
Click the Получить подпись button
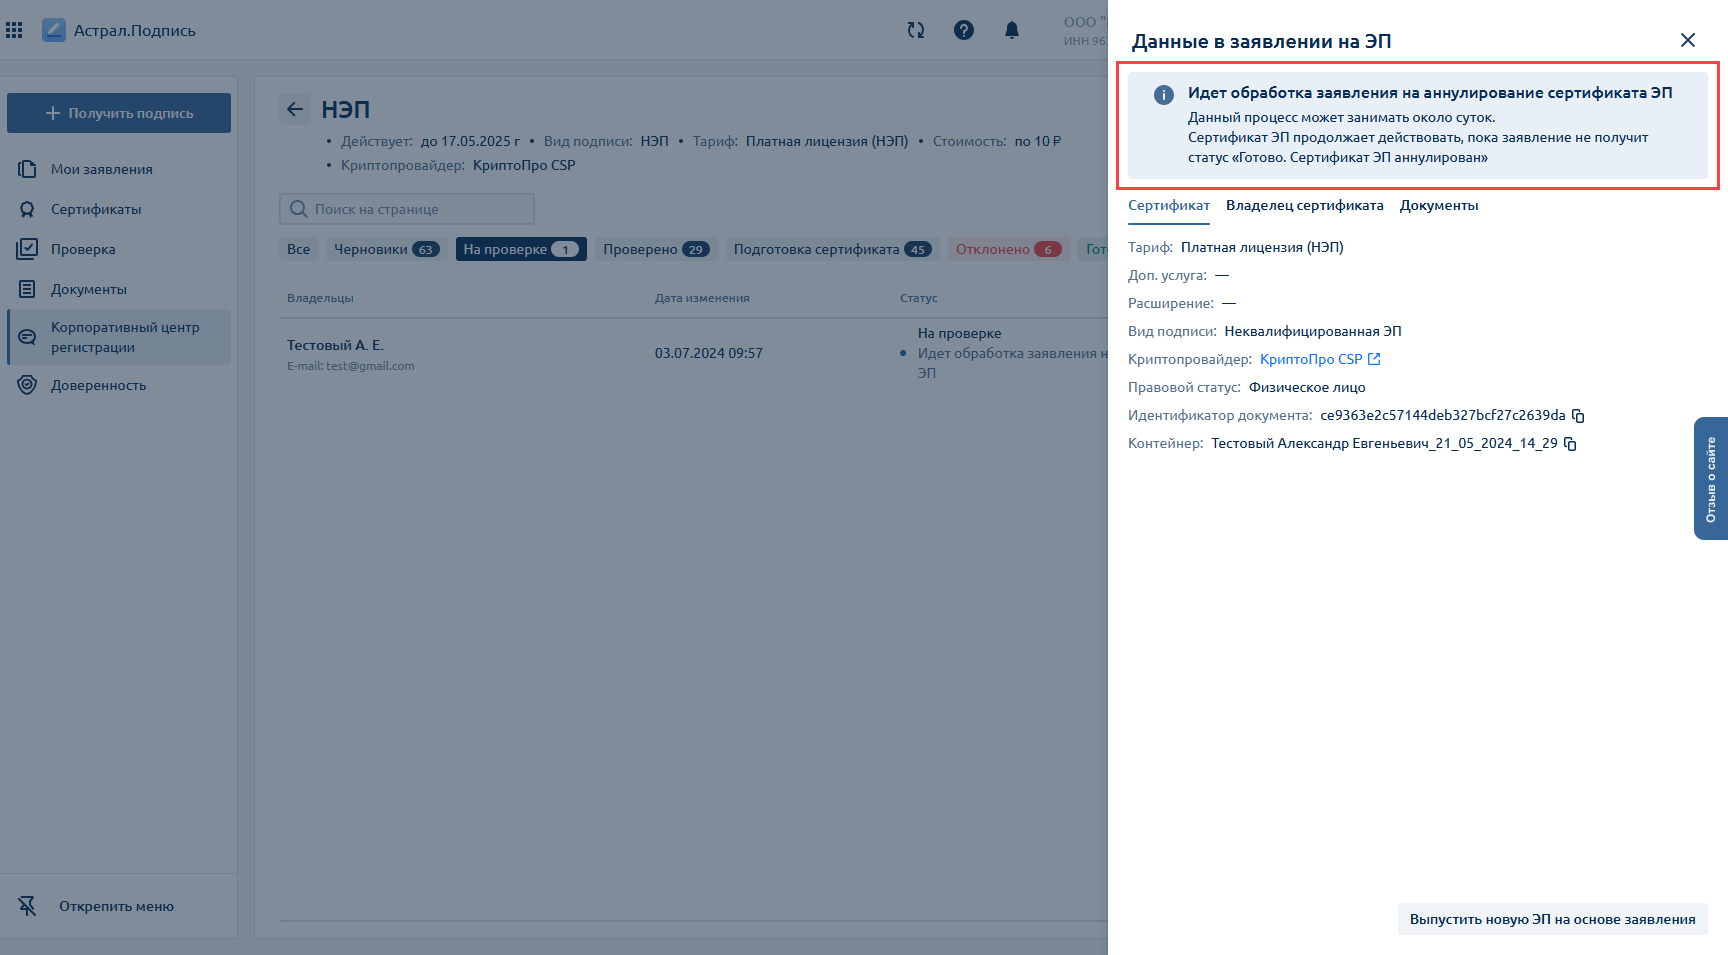point(119,113)
